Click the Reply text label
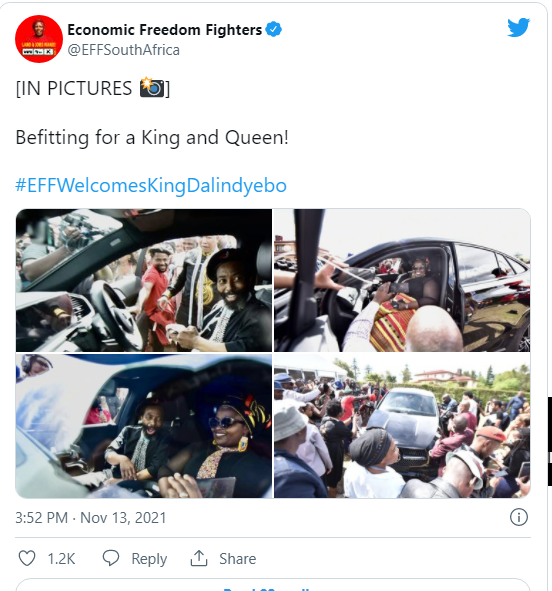552x591 pixels. 149,559
